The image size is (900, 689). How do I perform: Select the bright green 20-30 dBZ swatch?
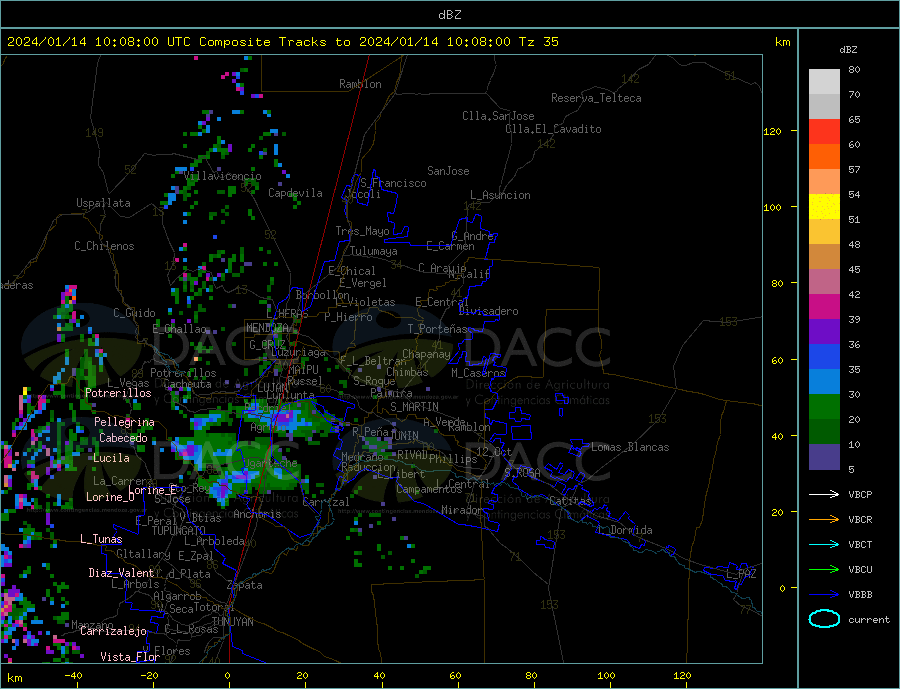point(824,407)
